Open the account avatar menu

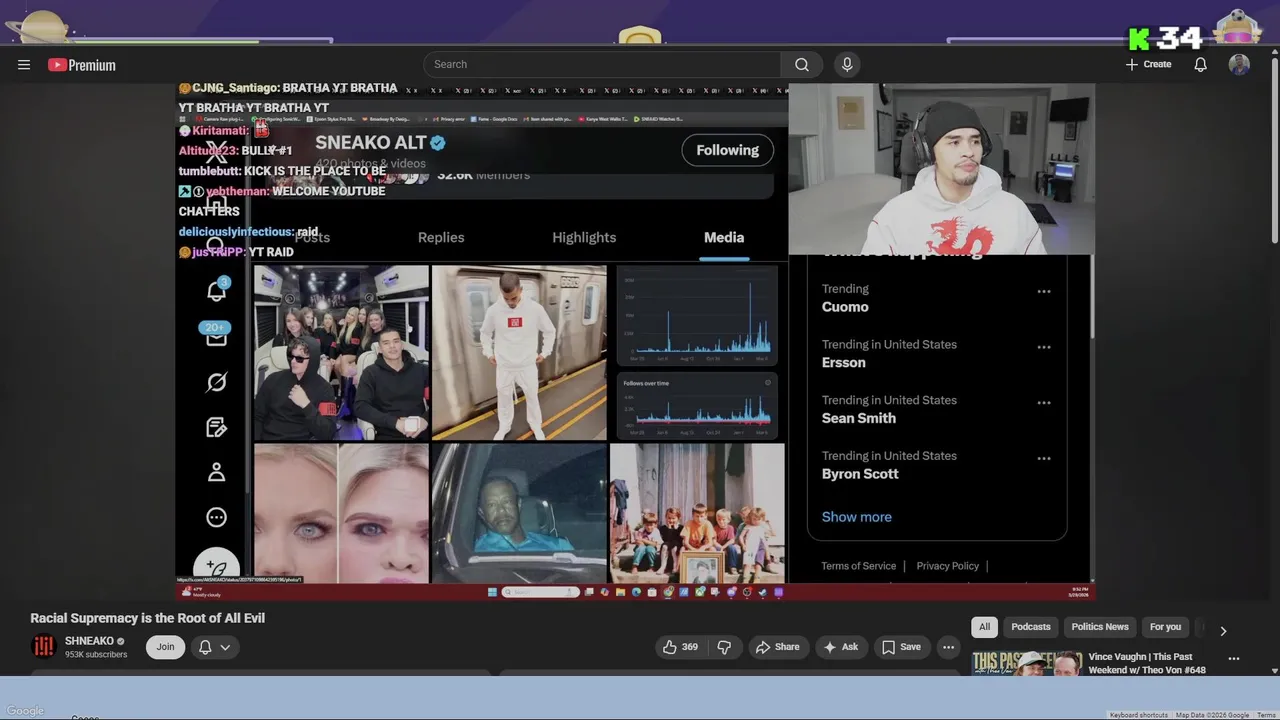click(x=1239, y=64)
